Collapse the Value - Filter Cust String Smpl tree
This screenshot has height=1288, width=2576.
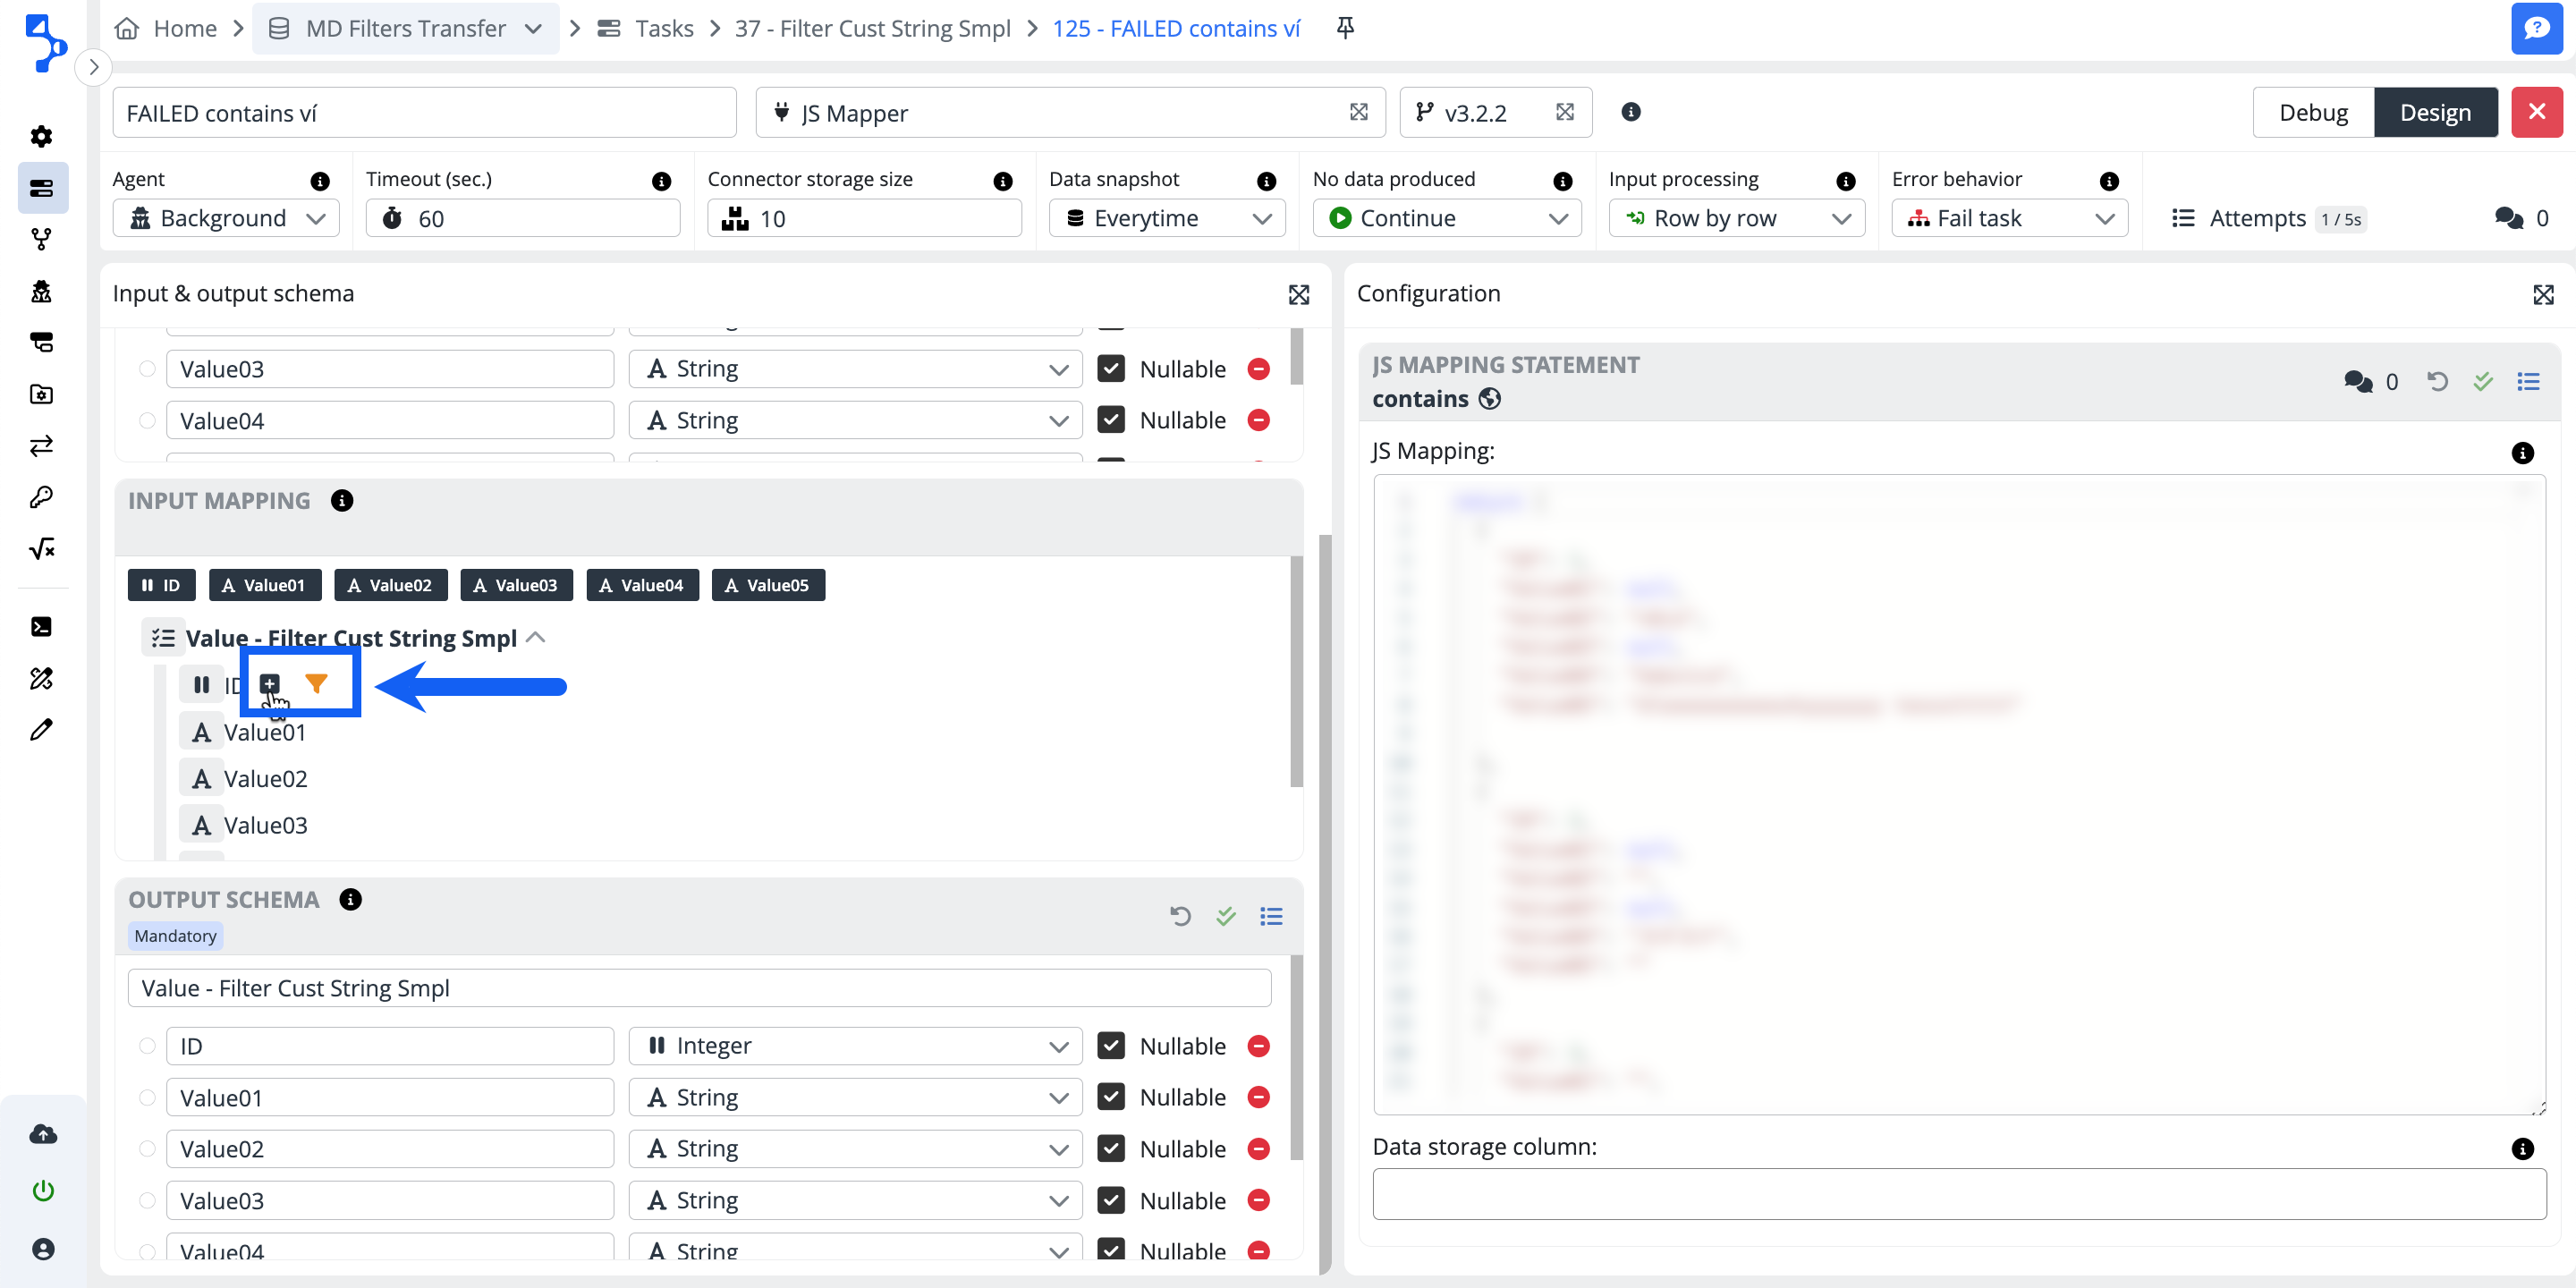(x=536, y=638)
